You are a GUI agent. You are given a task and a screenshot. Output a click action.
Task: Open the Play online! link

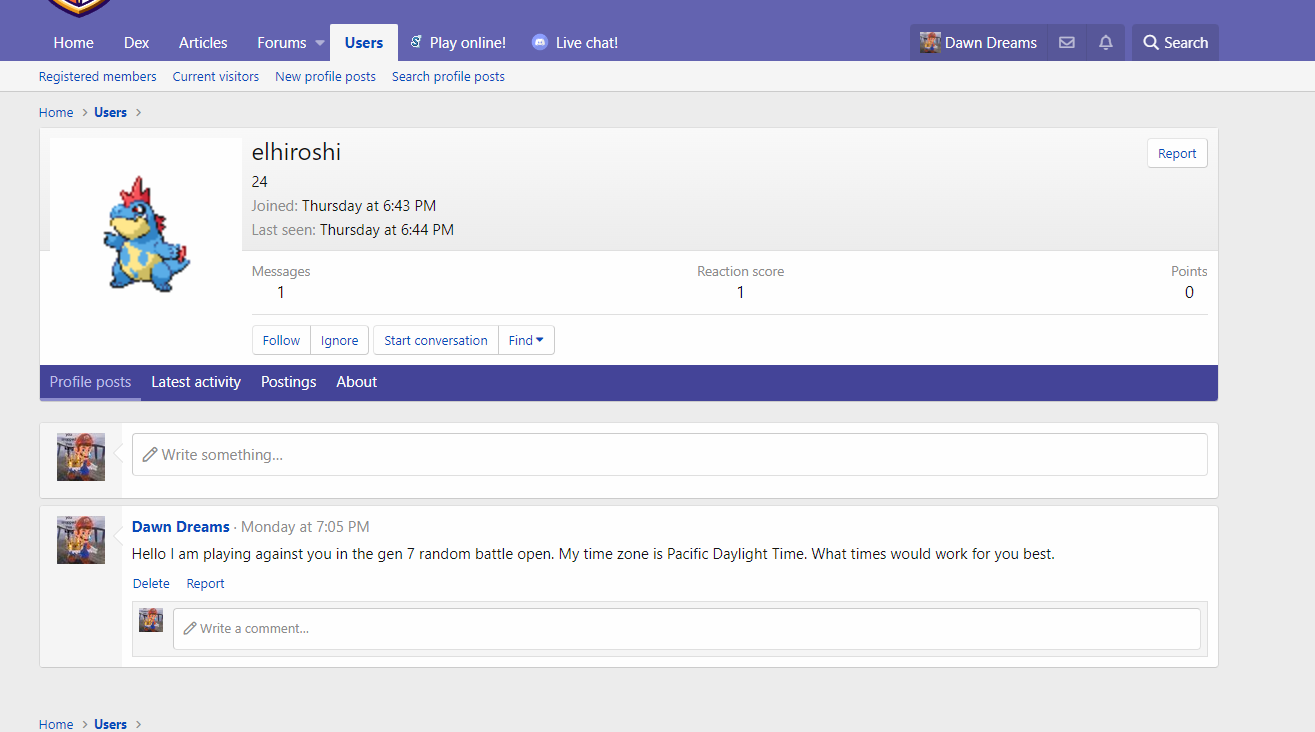[457, 43]
